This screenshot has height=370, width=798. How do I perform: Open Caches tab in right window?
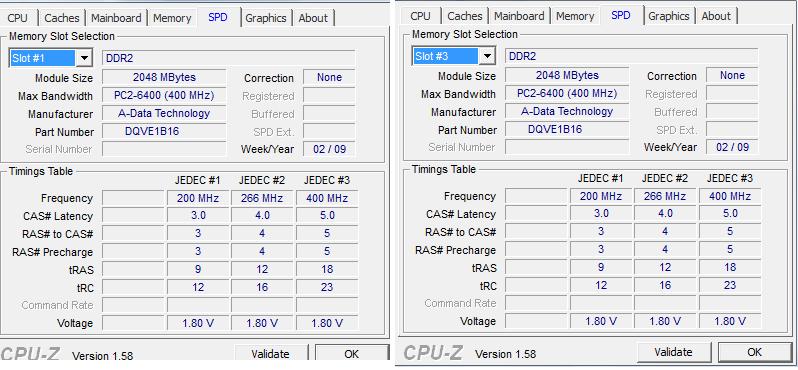465,16
